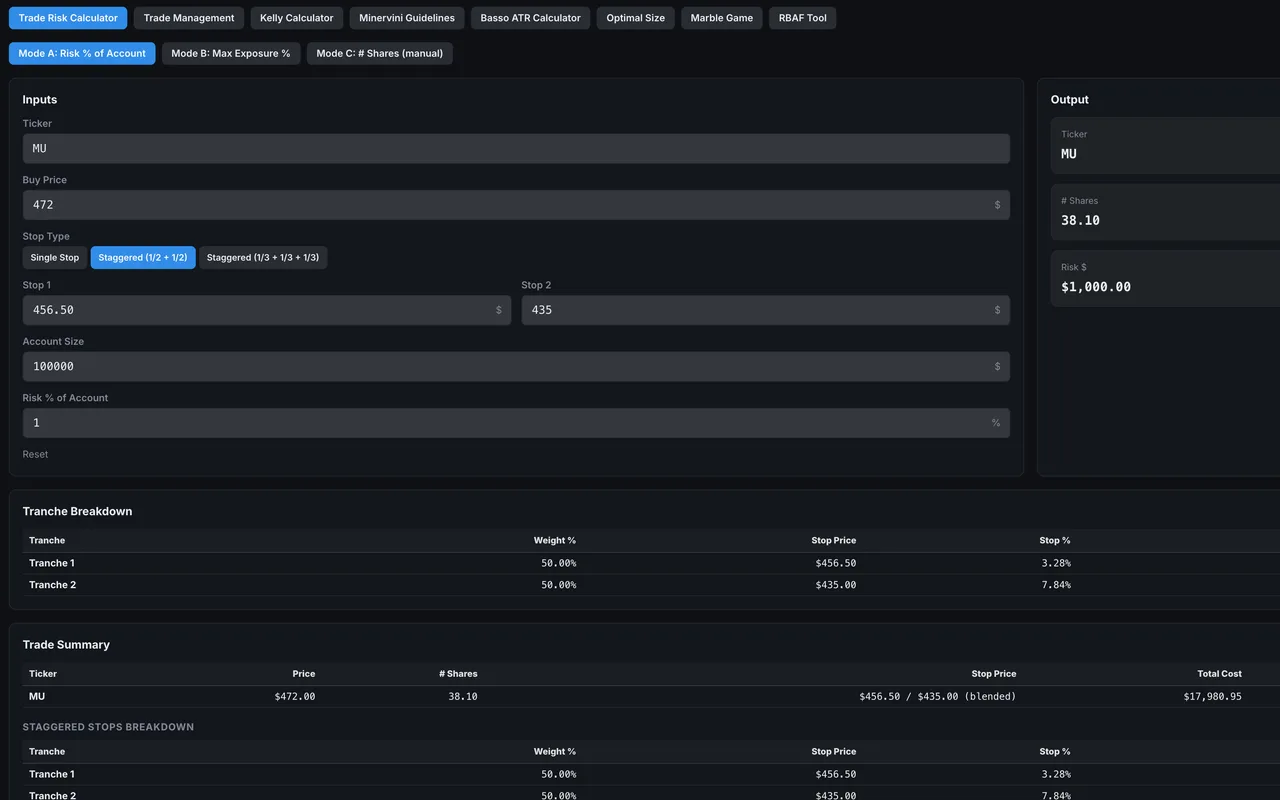The image size is (1280, 800).
Task: Switch to the Trade Management tab
Action: point(189,18)
